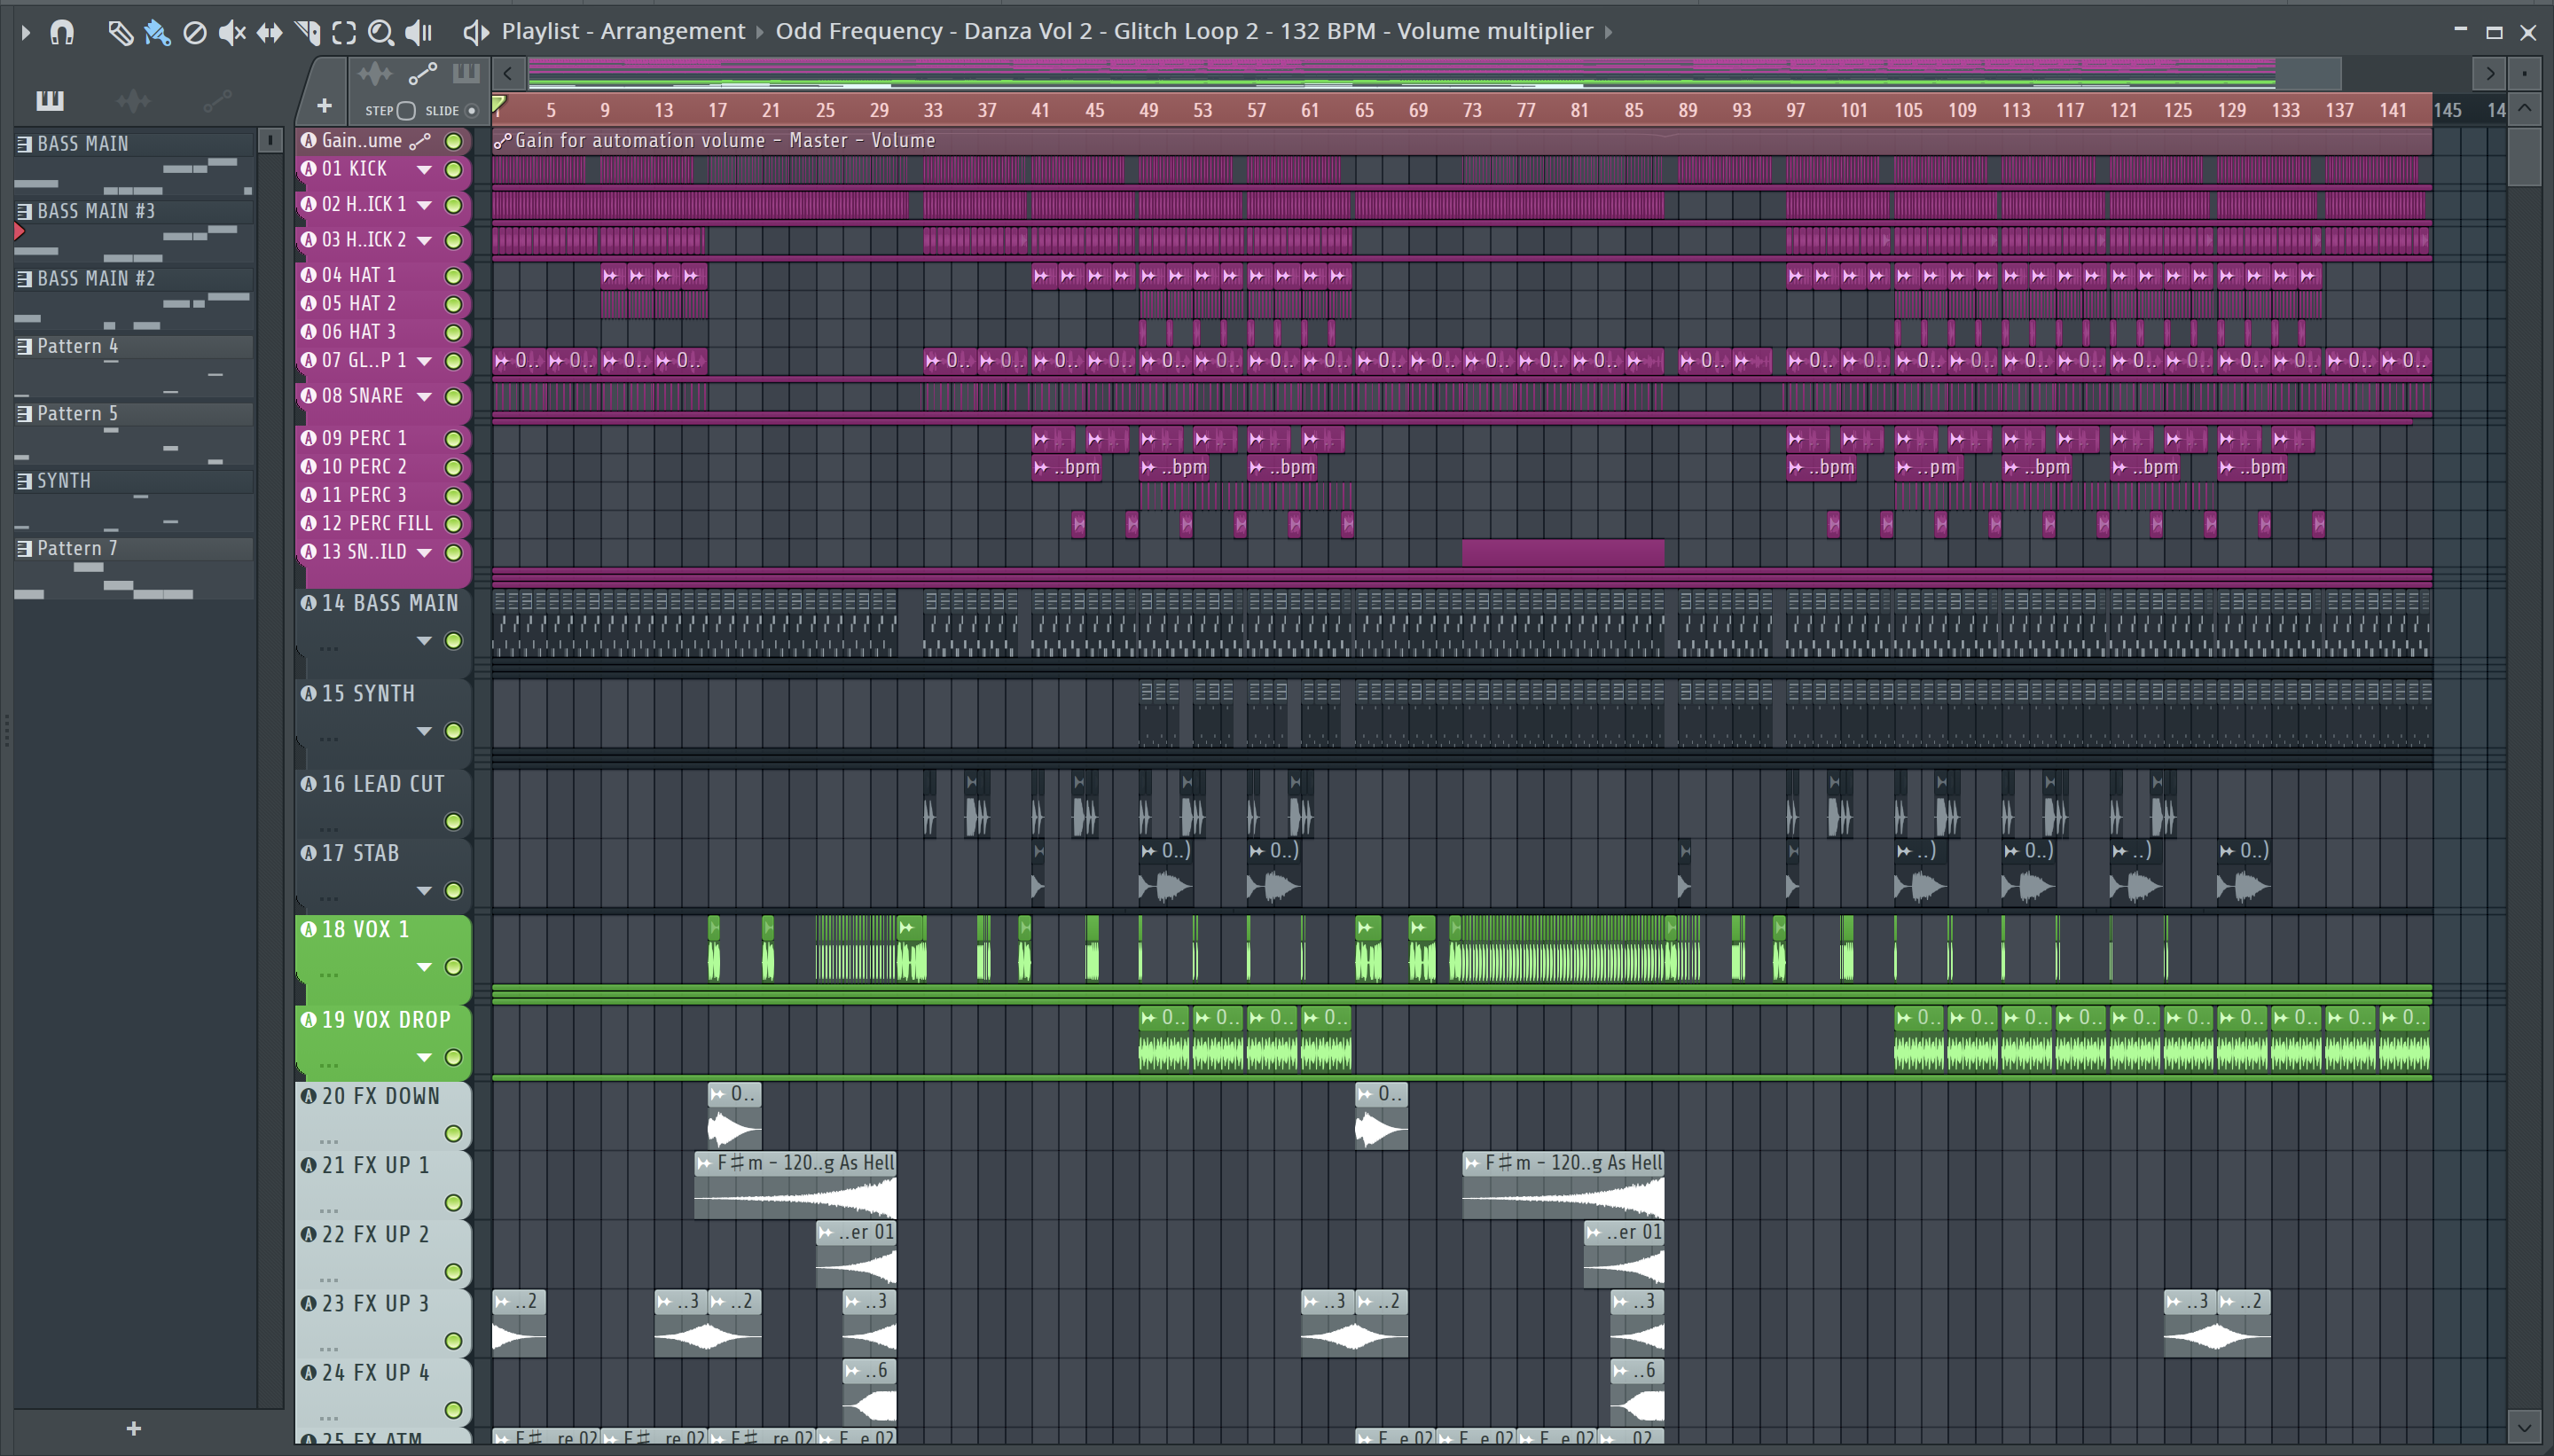Show pattern clips in picker panel
This screenshot has width=2554, height=1456.
49,100
